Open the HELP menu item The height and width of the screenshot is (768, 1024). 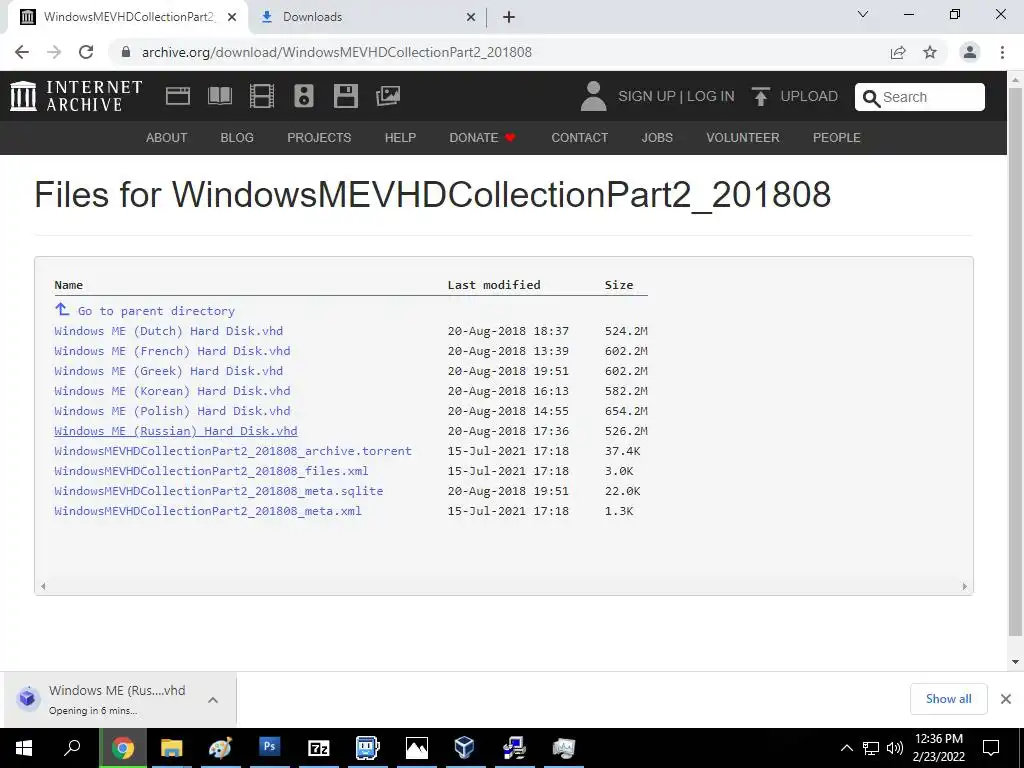point(400,138)
